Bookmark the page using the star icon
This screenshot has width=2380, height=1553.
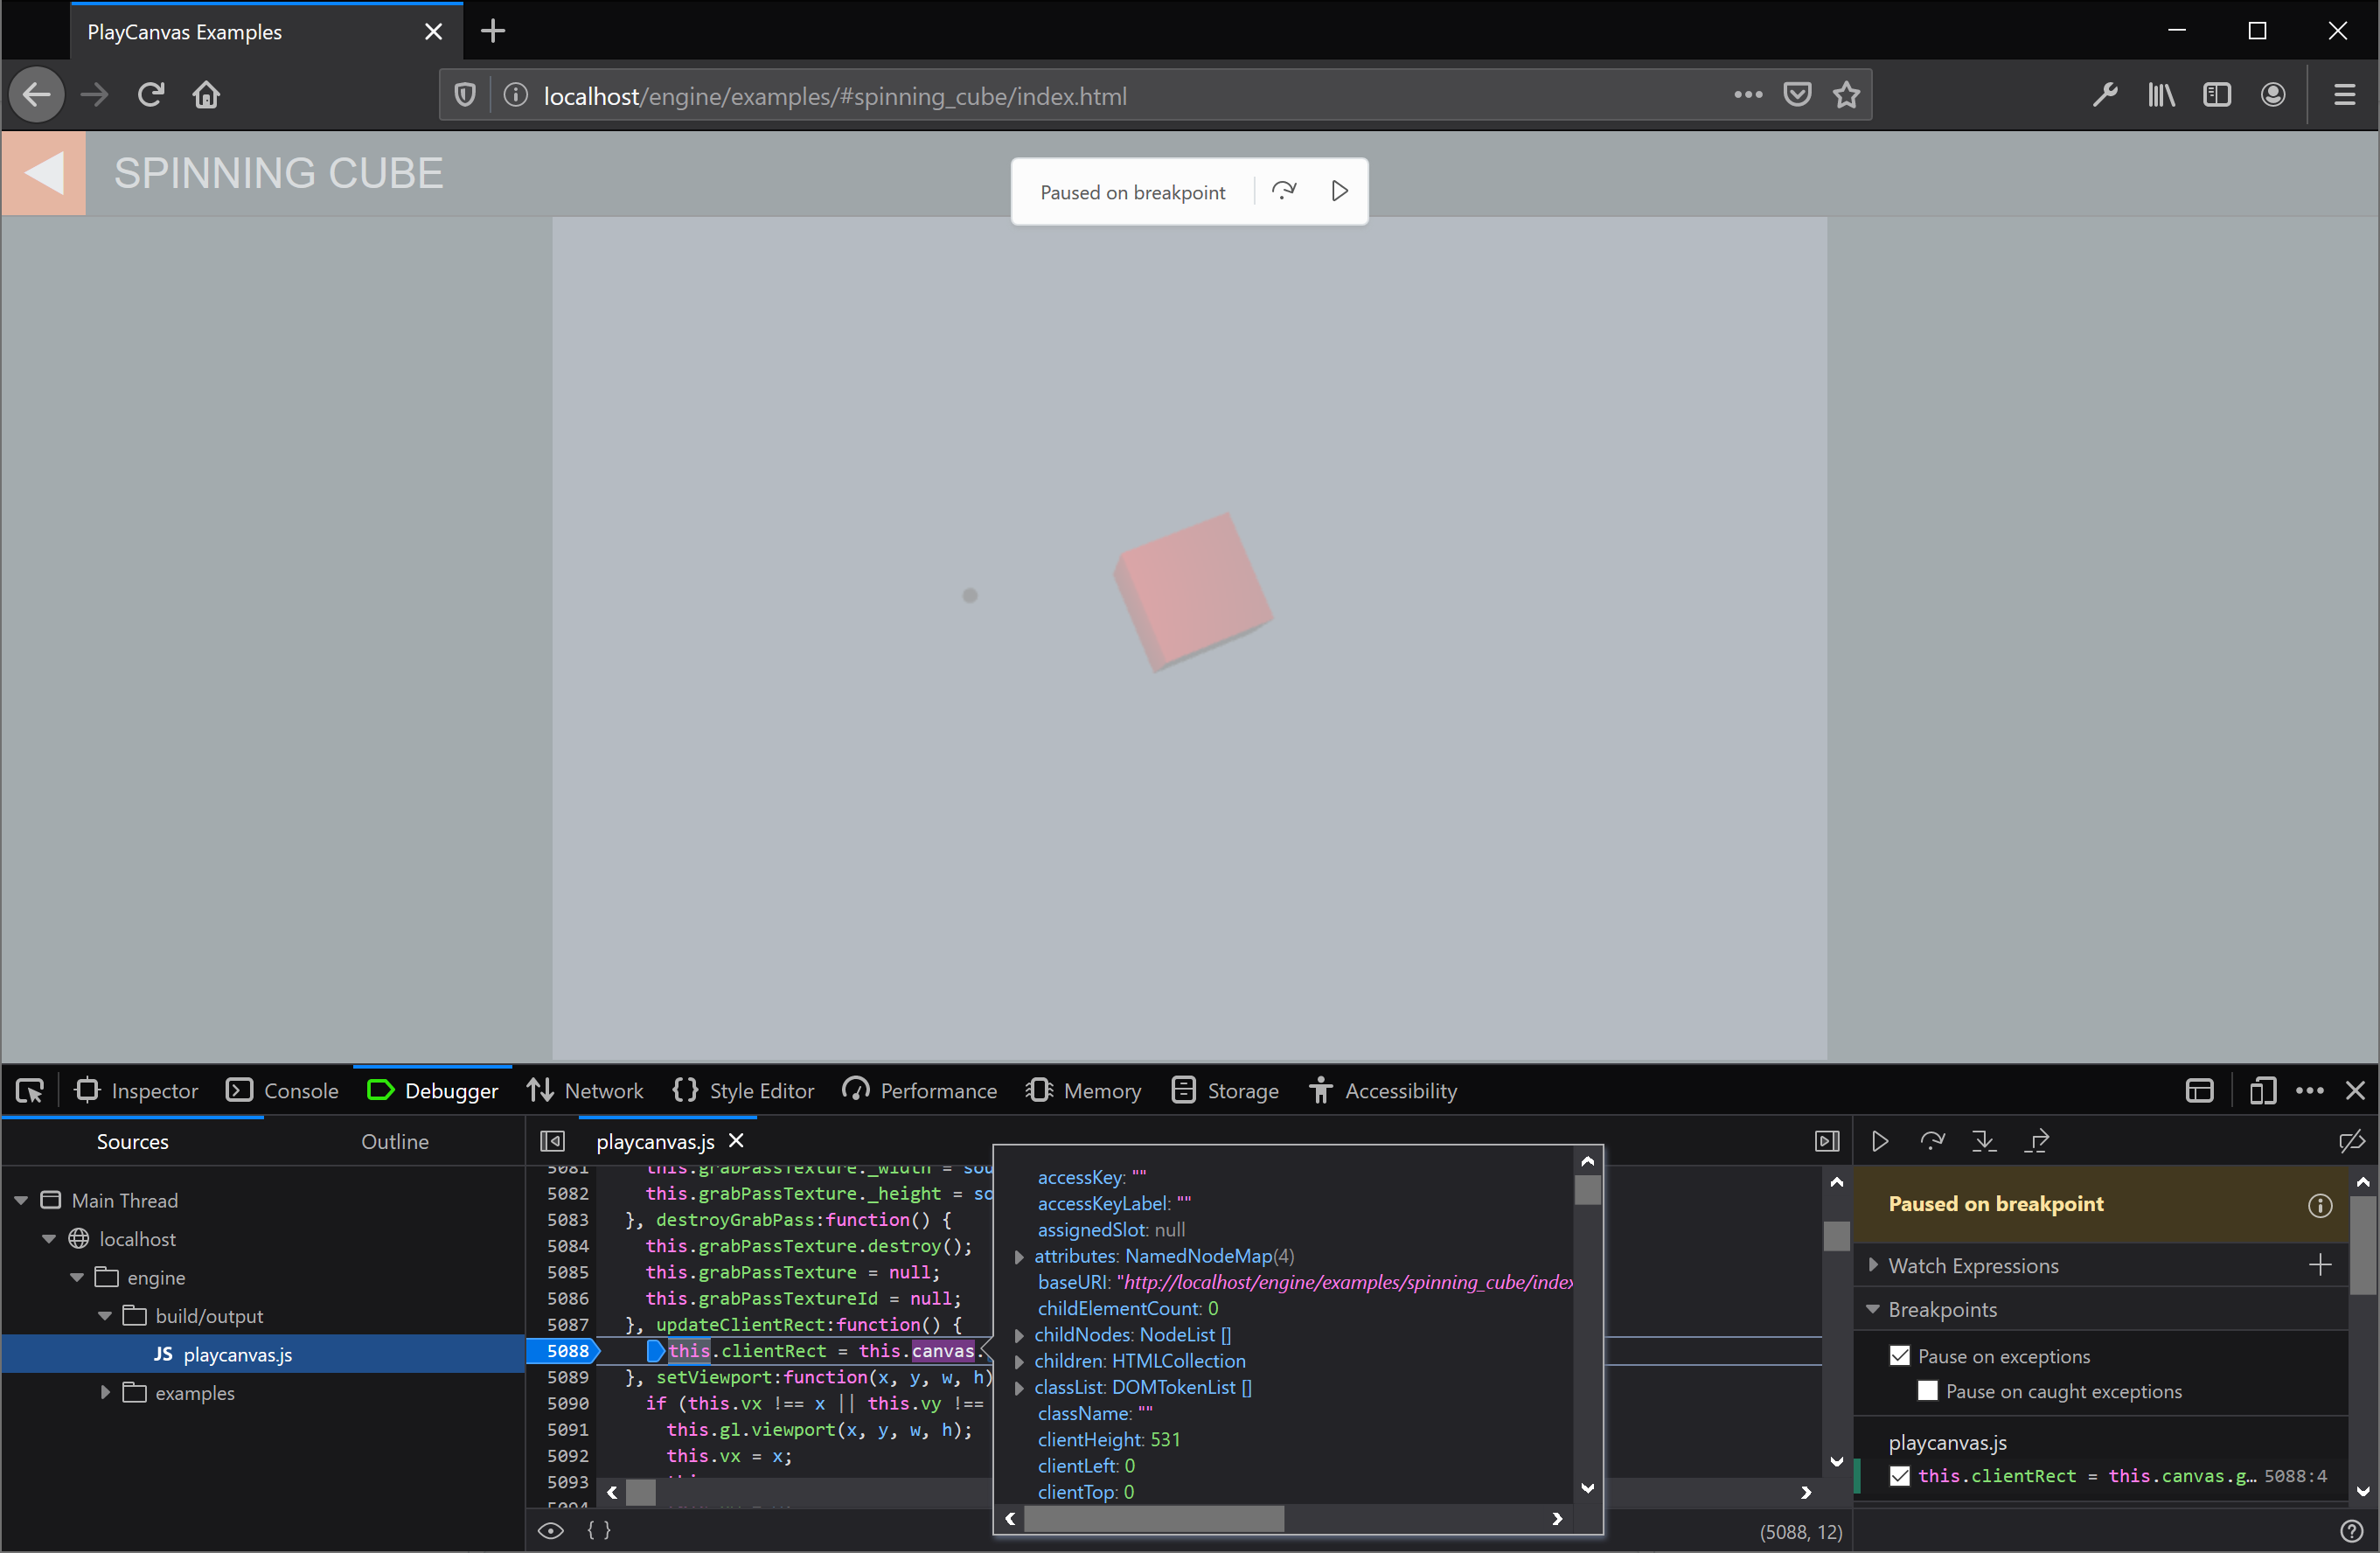1846,95
